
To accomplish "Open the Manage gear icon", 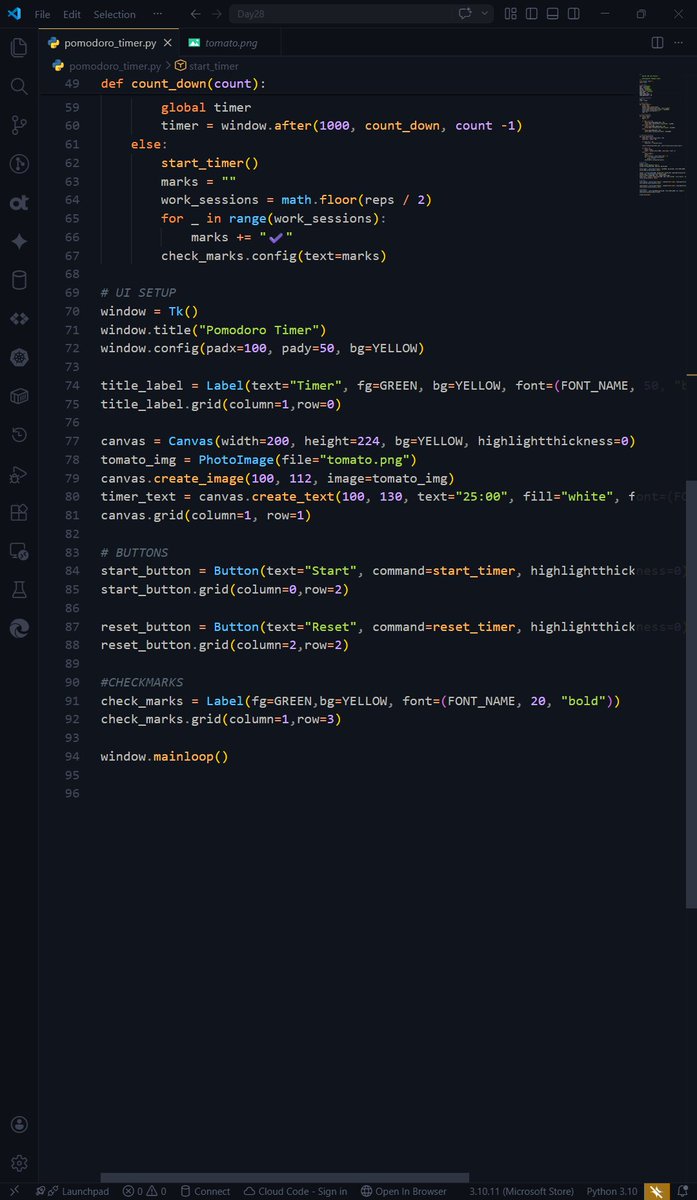I will point(18,1164).
